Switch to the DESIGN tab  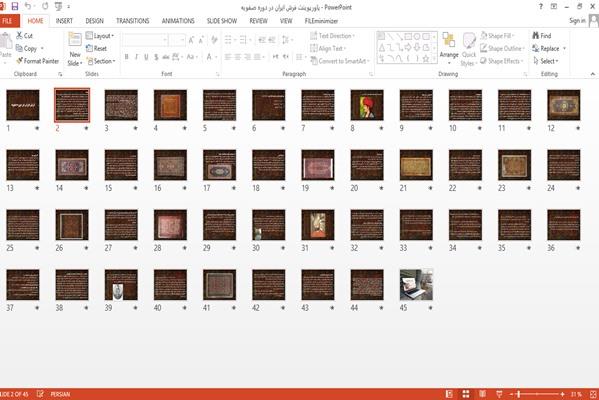pos(94,21)
